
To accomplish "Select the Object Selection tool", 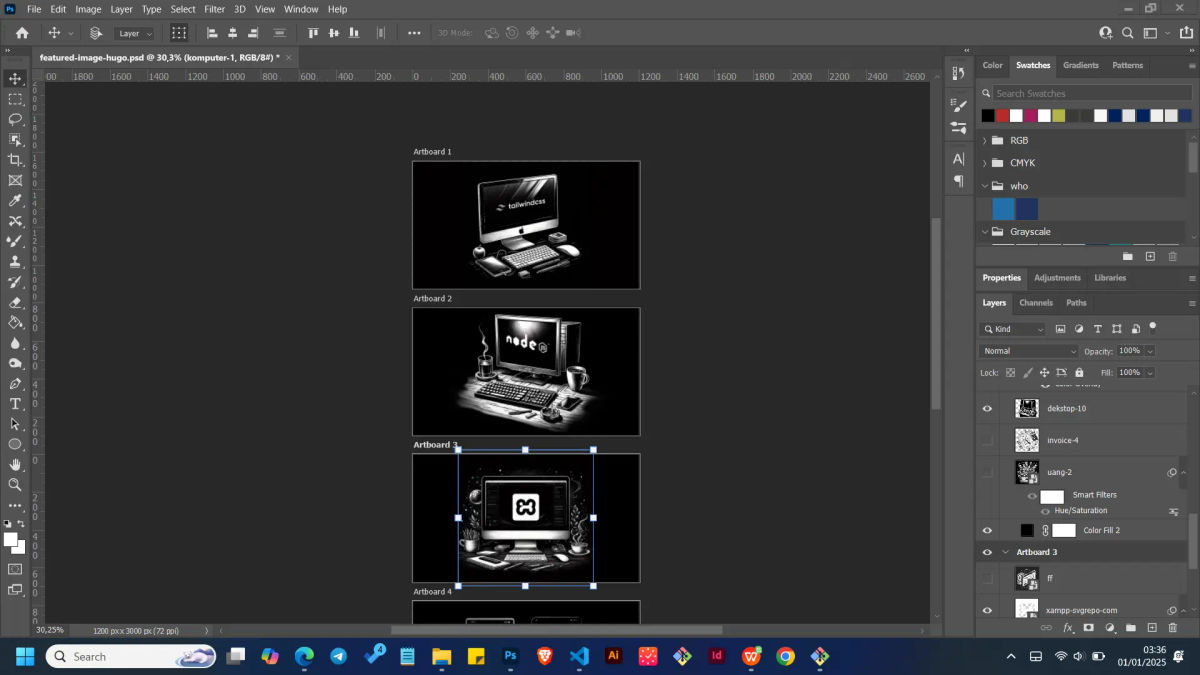I will coord(15,139).
